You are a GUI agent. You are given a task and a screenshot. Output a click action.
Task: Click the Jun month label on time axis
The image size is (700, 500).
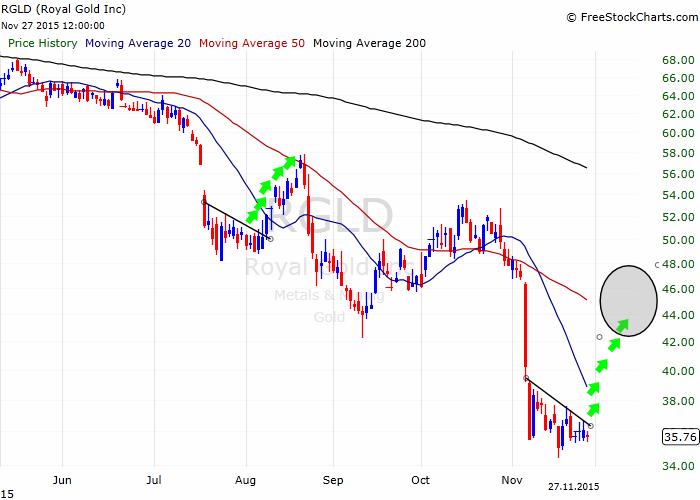click(x=62, y=480)
